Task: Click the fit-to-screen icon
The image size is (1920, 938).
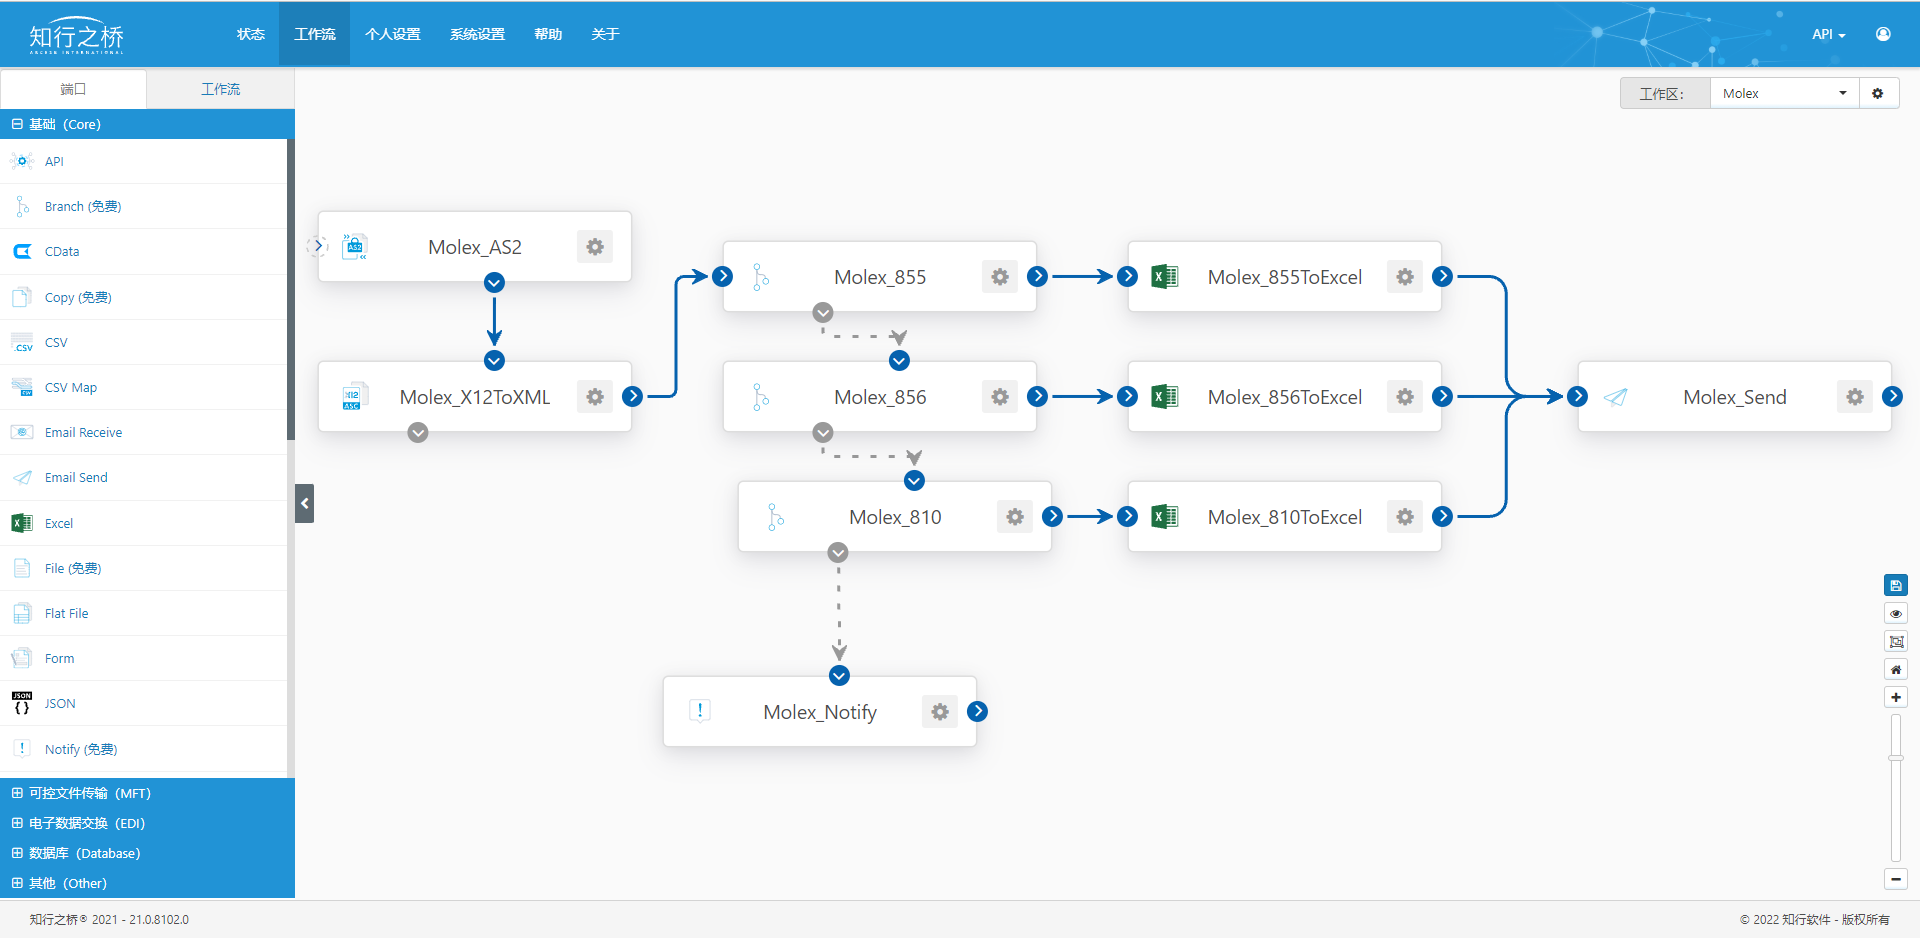Action: [x=1896, y=641]
